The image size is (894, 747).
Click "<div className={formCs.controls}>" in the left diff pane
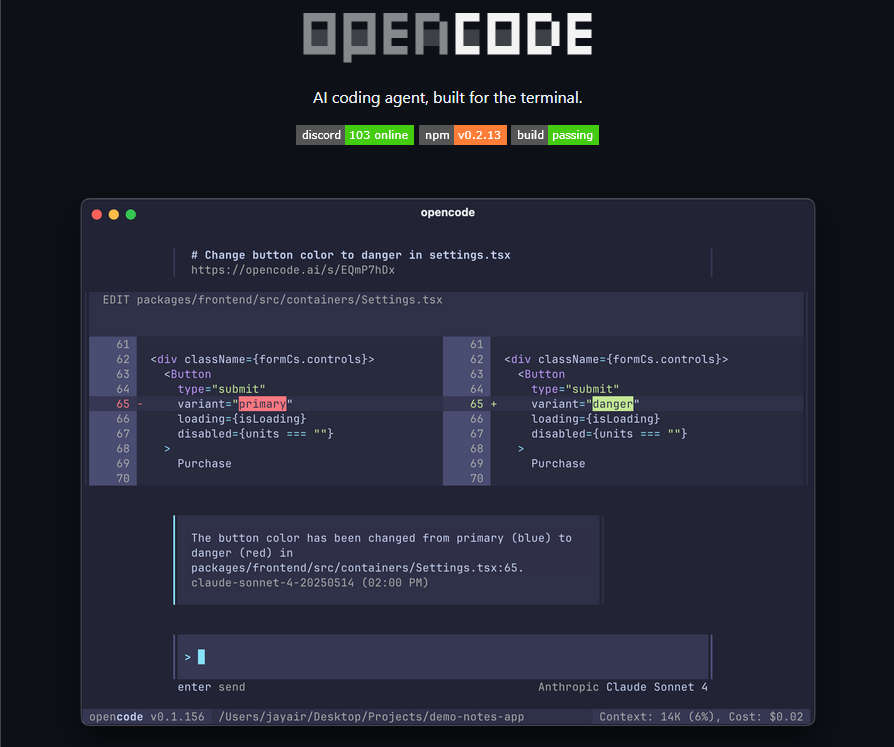tap(262, 359)
